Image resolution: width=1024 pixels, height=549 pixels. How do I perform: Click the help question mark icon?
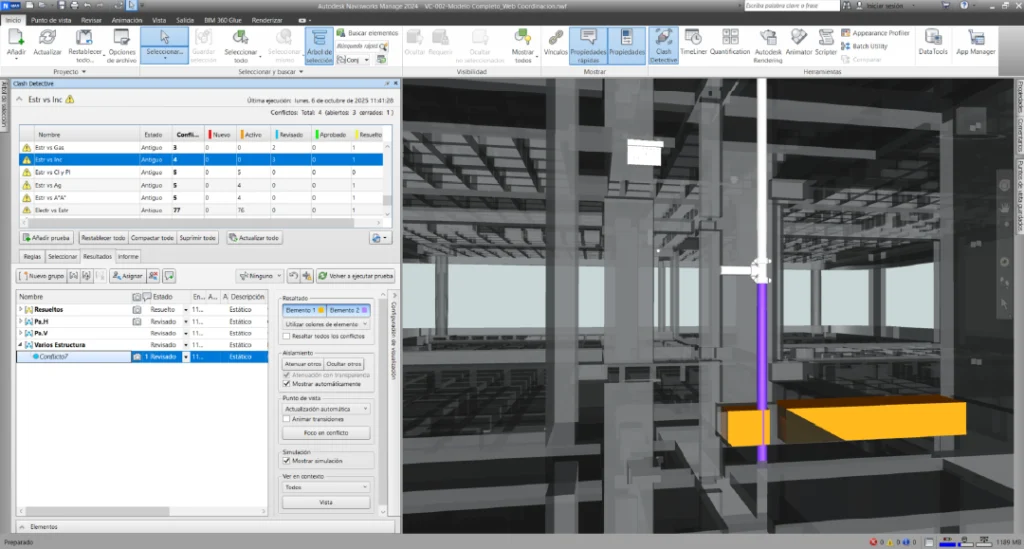[964, 5]
